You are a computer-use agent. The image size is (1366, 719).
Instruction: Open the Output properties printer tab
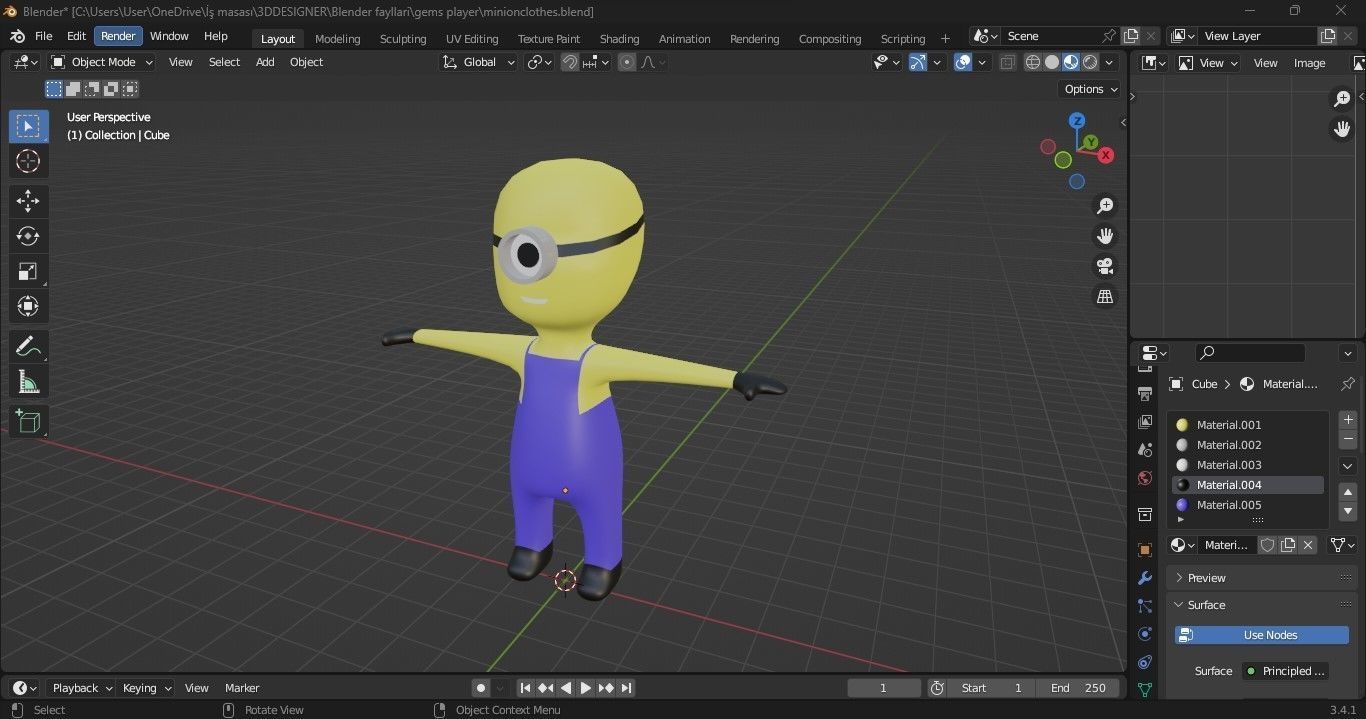tap(1145, 394)
